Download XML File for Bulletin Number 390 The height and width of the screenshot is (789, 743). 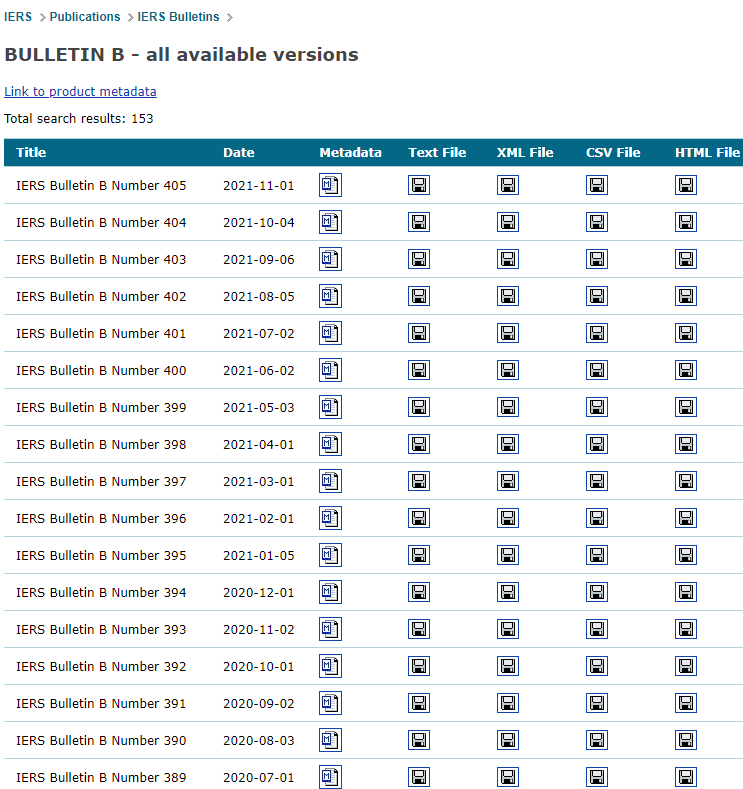click(x=508, y=740)
